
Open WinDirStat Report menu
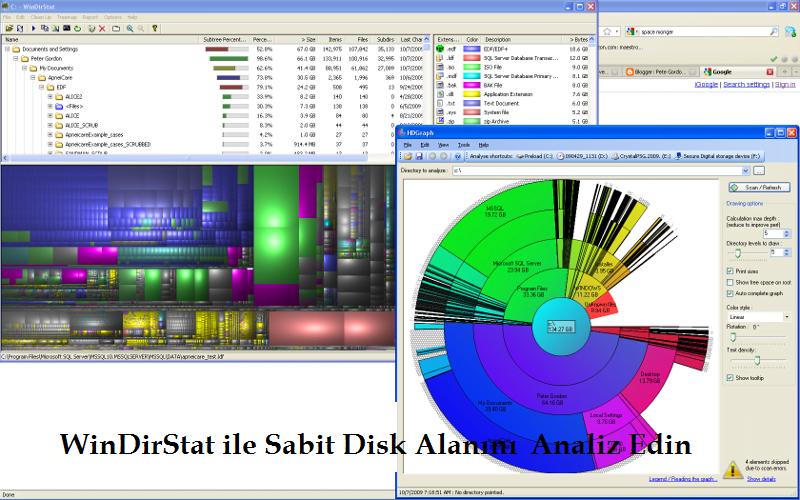pyautogui.click(x=90, y=17)
